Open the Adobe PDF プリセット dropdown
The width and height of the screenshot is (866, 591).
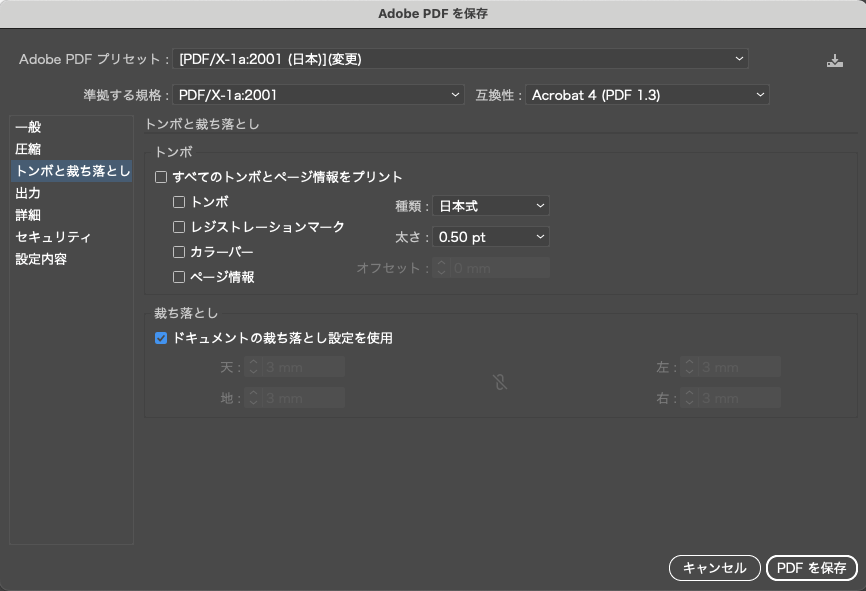point(460,59)
